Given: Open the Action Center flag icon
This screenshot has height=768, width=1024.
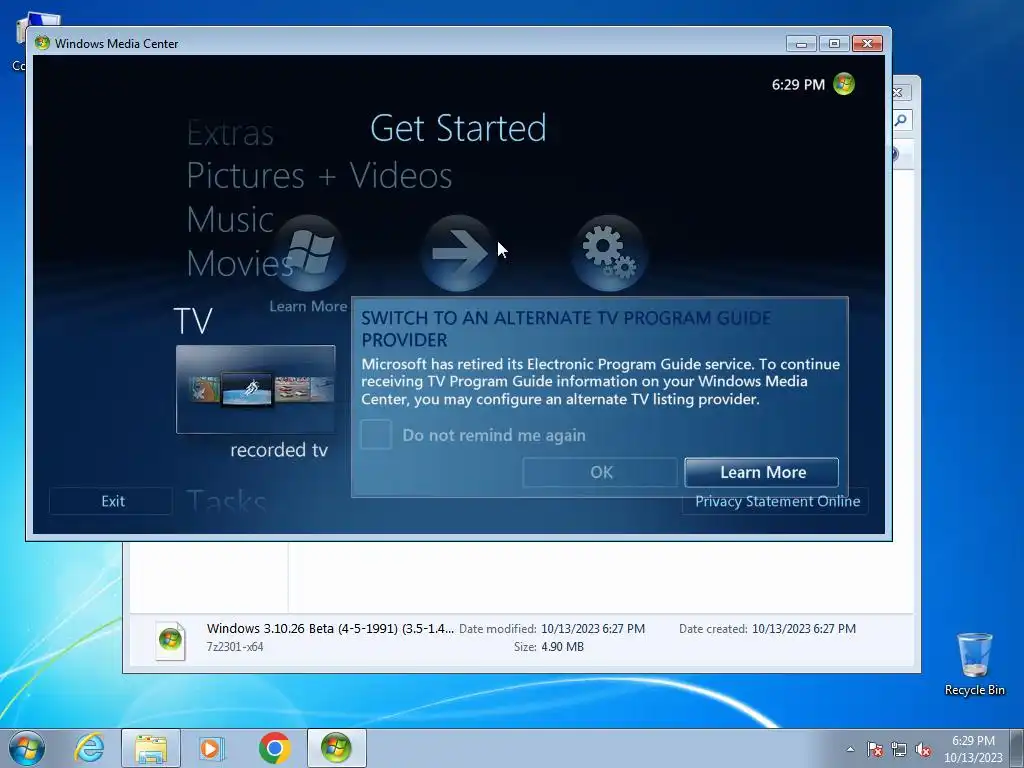Looking at the screenshot, I should (875, 749).
